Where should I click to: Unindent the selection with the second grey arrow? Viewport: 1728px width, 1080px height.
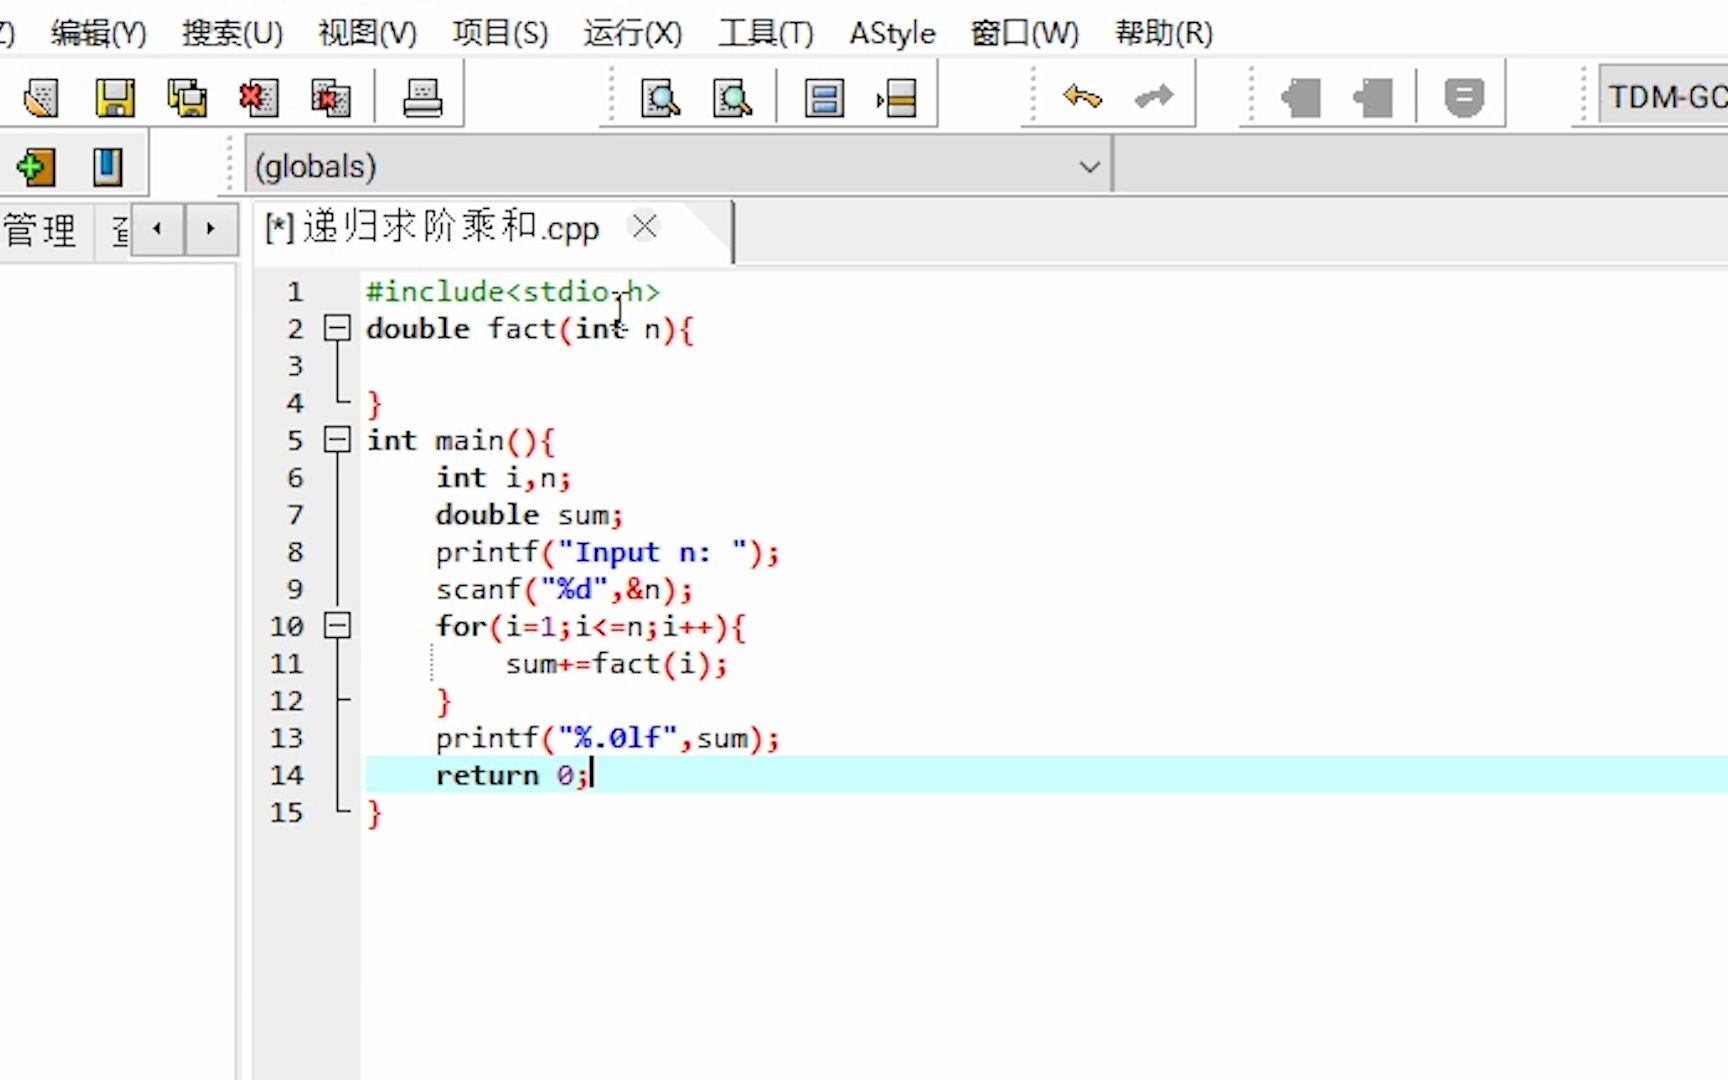tap(1372, 98)
